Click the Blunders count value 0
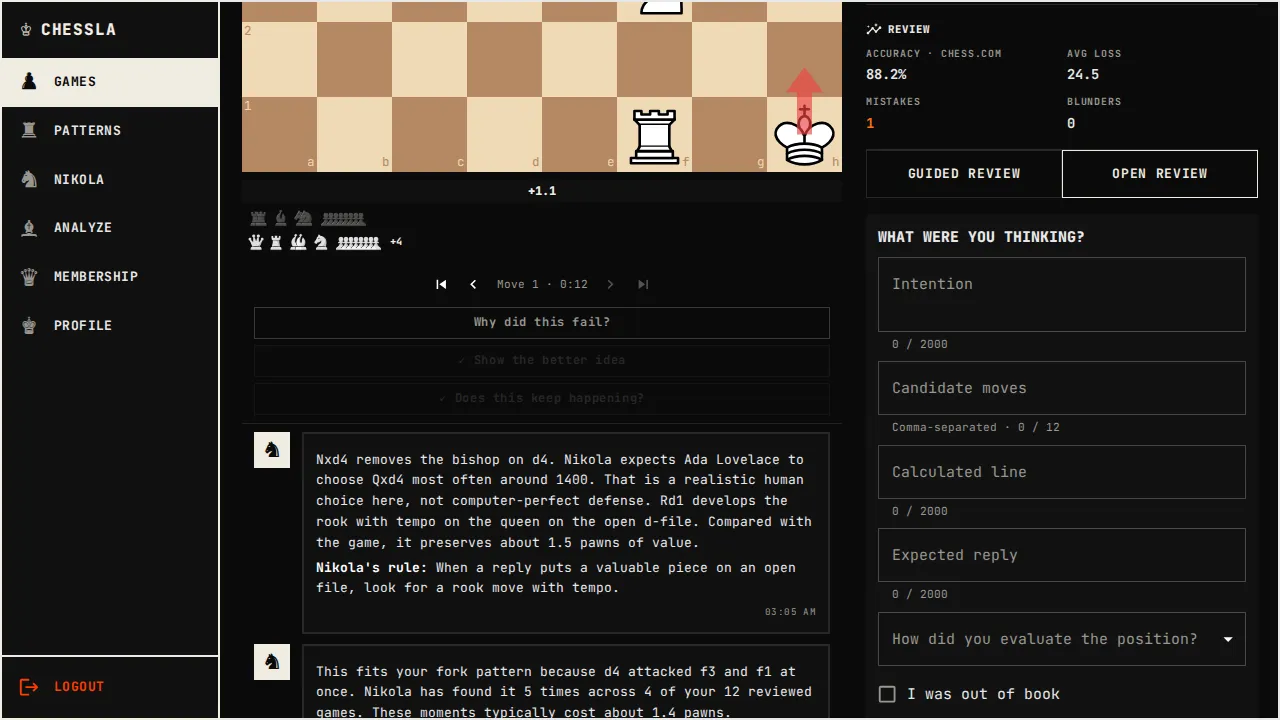The width and height of the screenshot is (1280, 720). click(x=1071, y=123)
